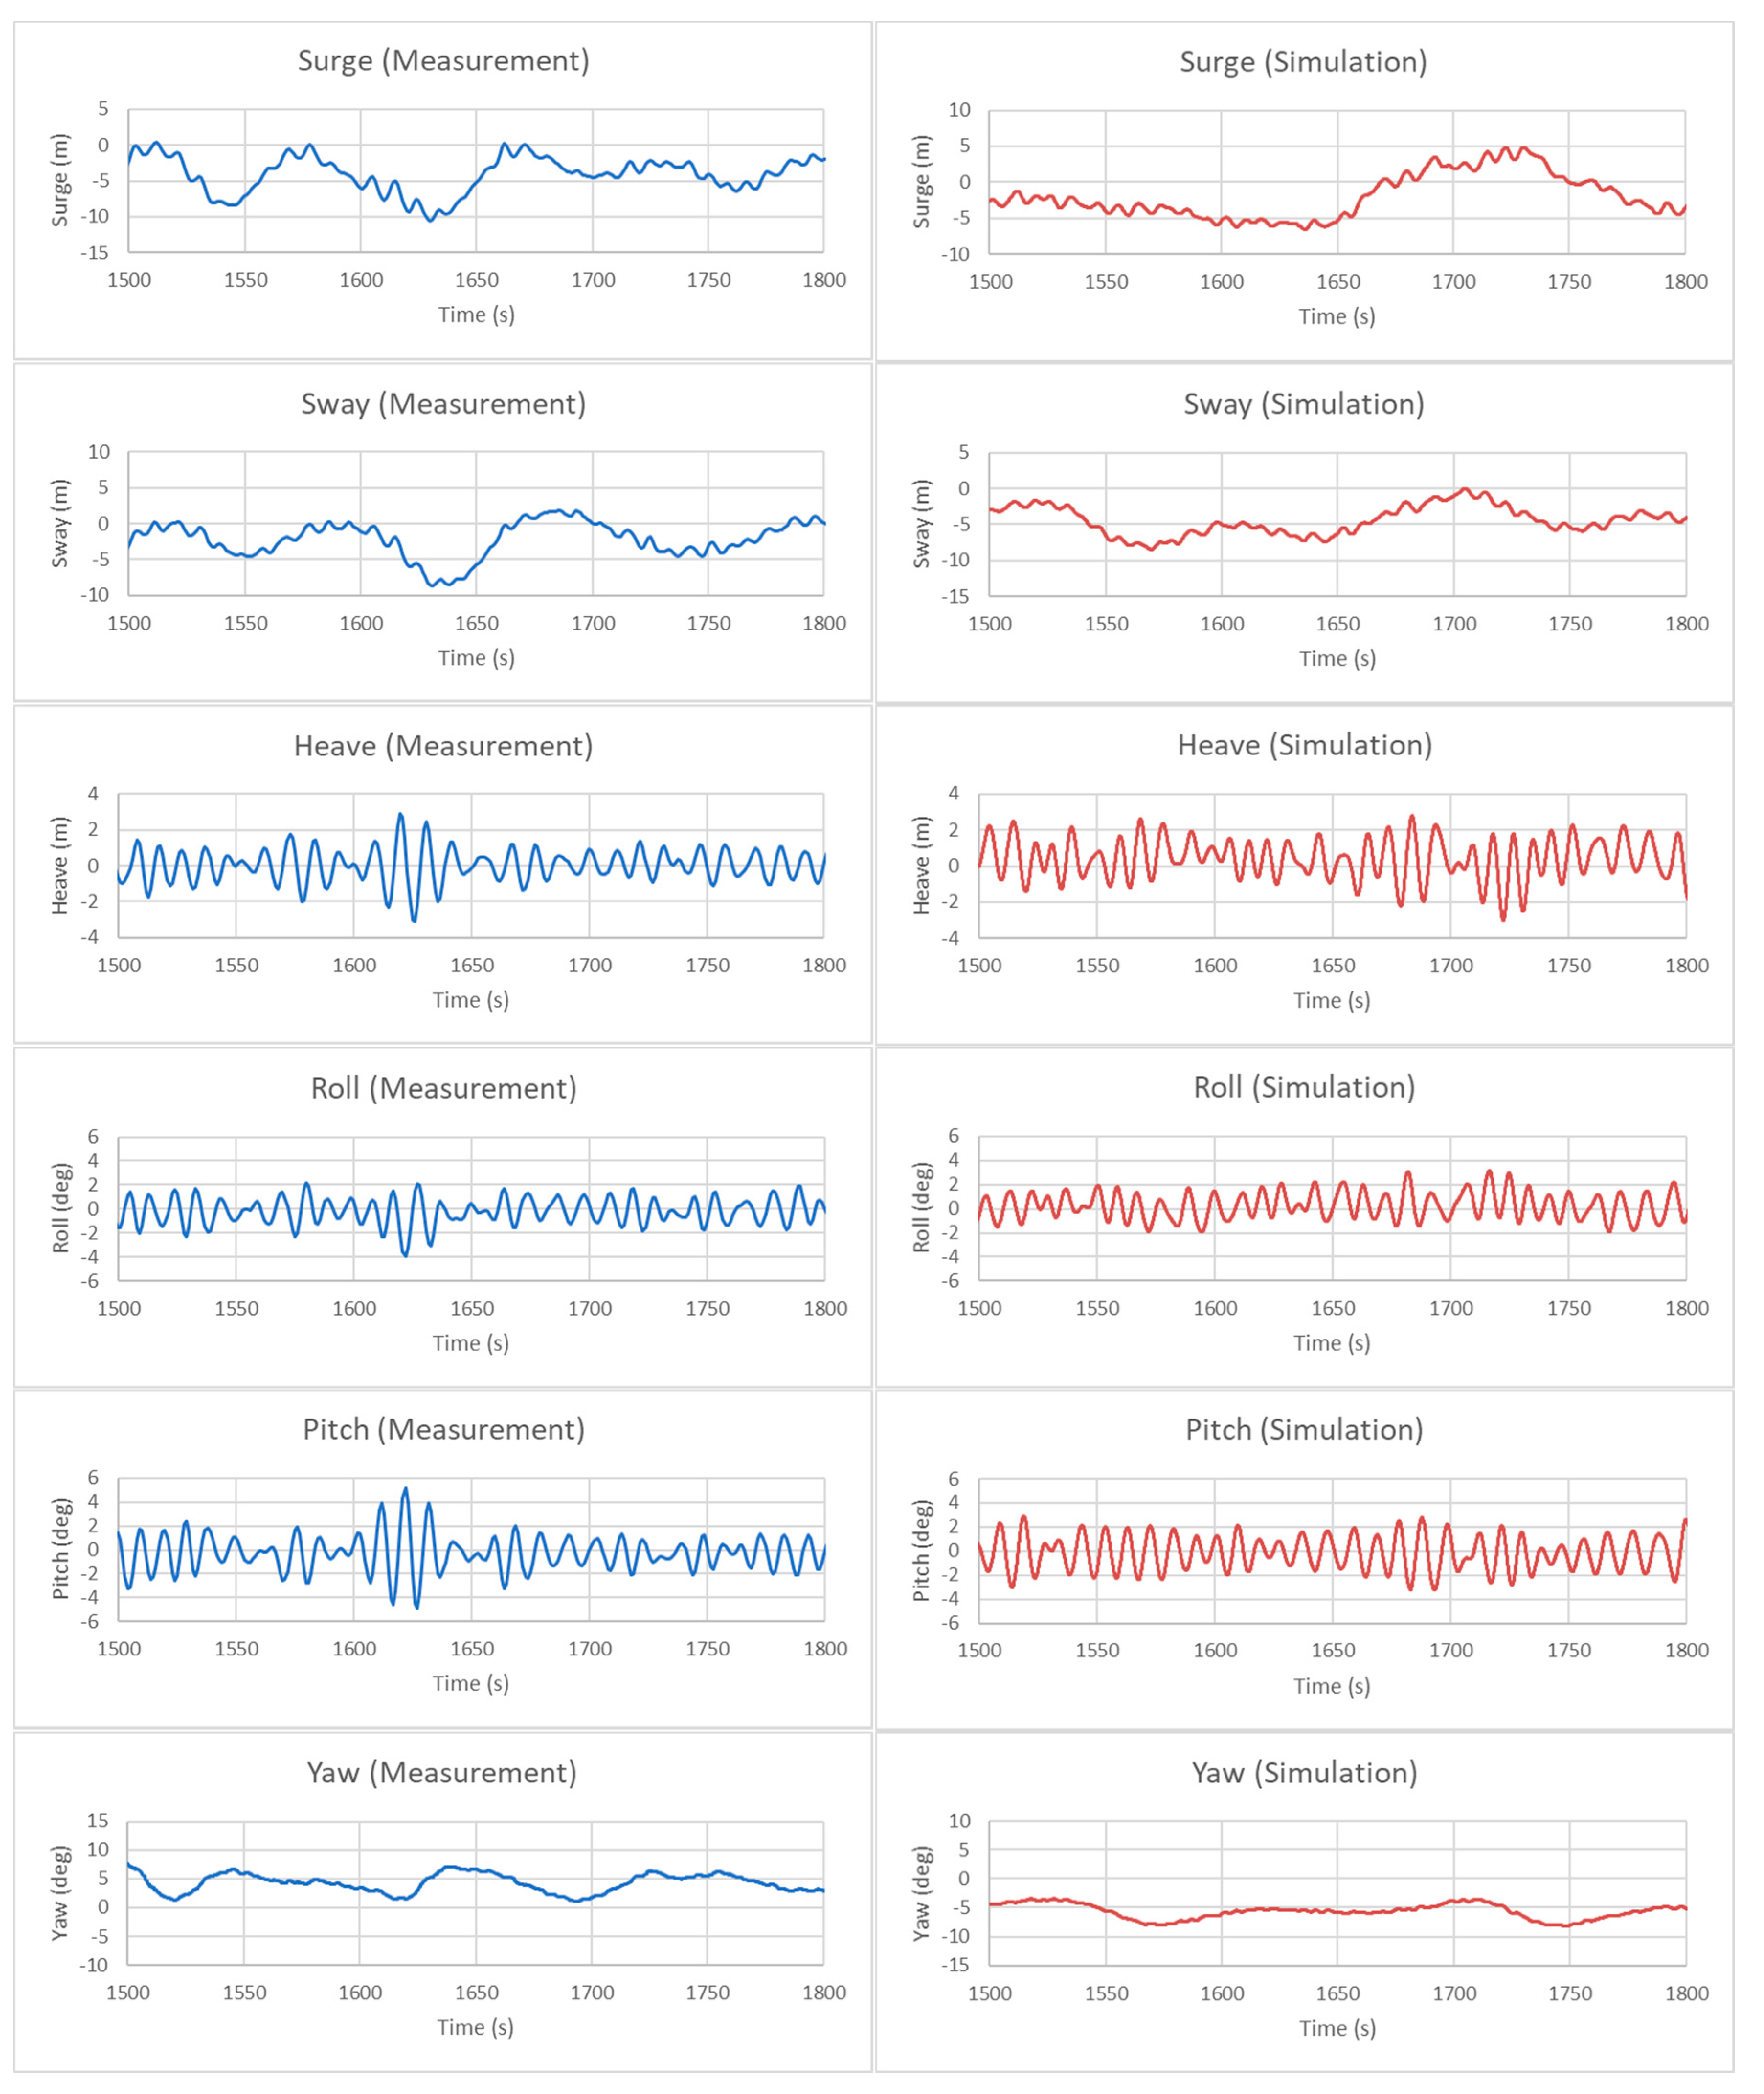1764x2094 pixels.
Task: Click the "Heave (Measurement)" chart title
Action: click(443, 746)
